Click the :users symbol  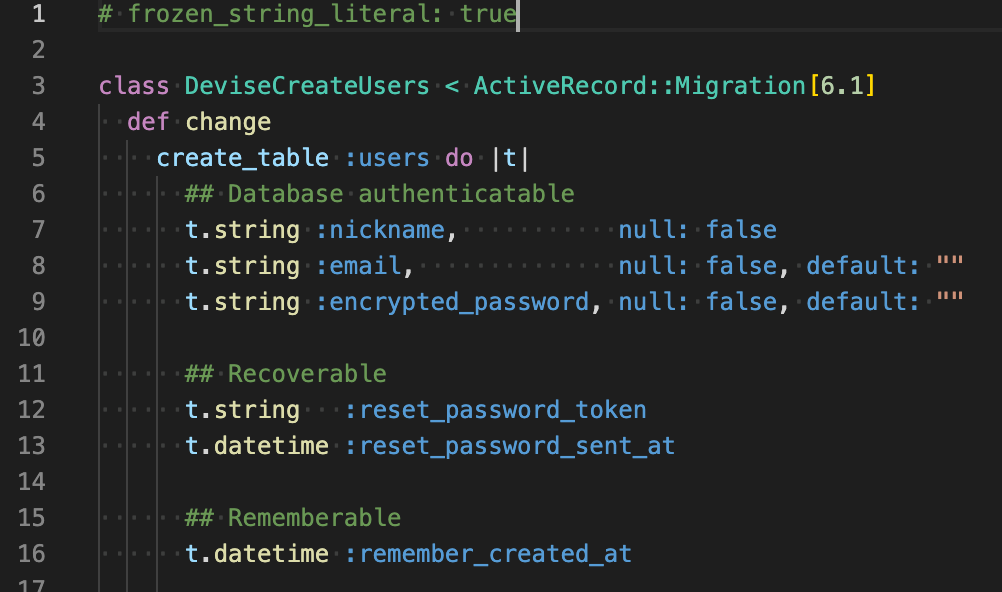pyautogui.click(x=387, y=158)
